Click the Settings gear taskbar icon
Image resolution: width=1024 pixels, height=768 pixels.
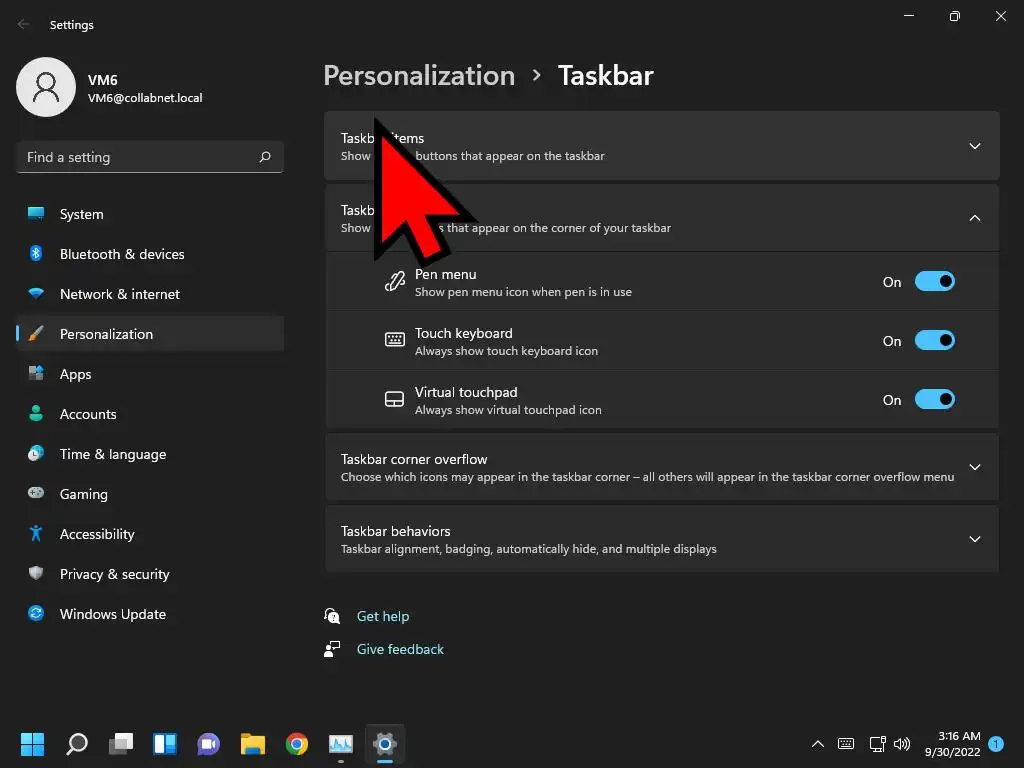(x=385, y=744)
